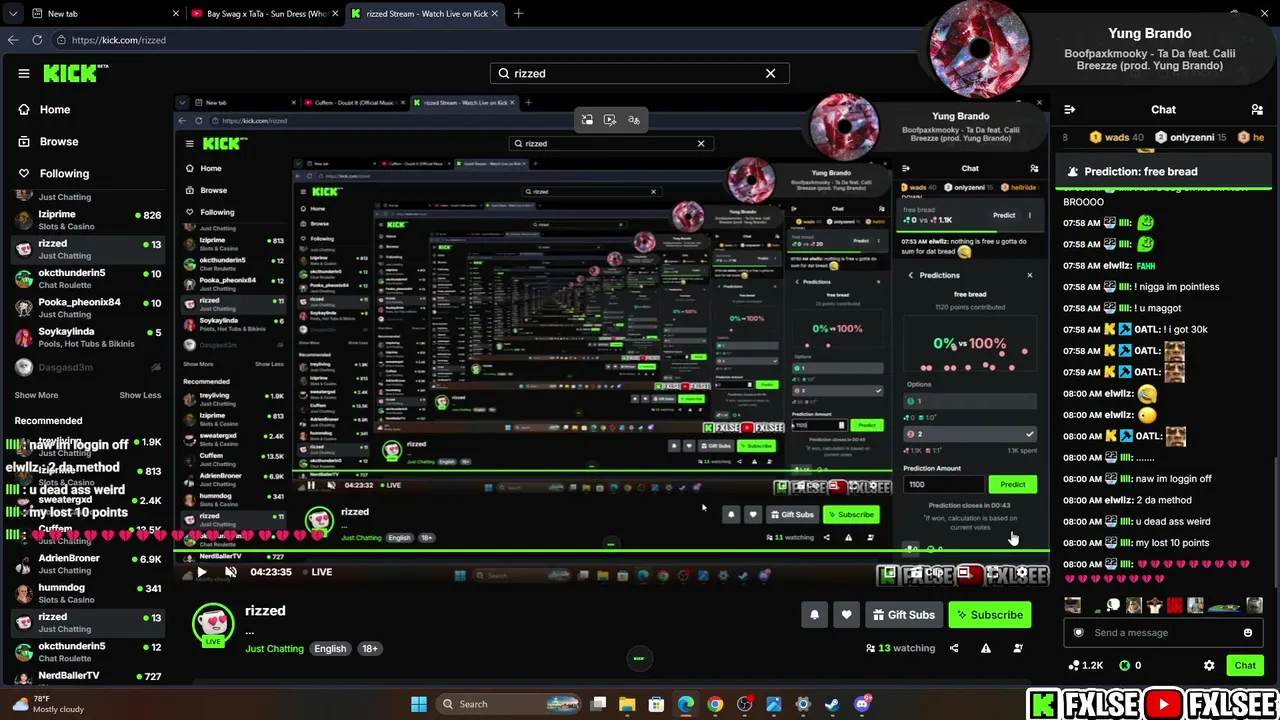
Task: Click the chat identity badge icon in the message box
Action: pyautogui.click(x=1078, y=632)
